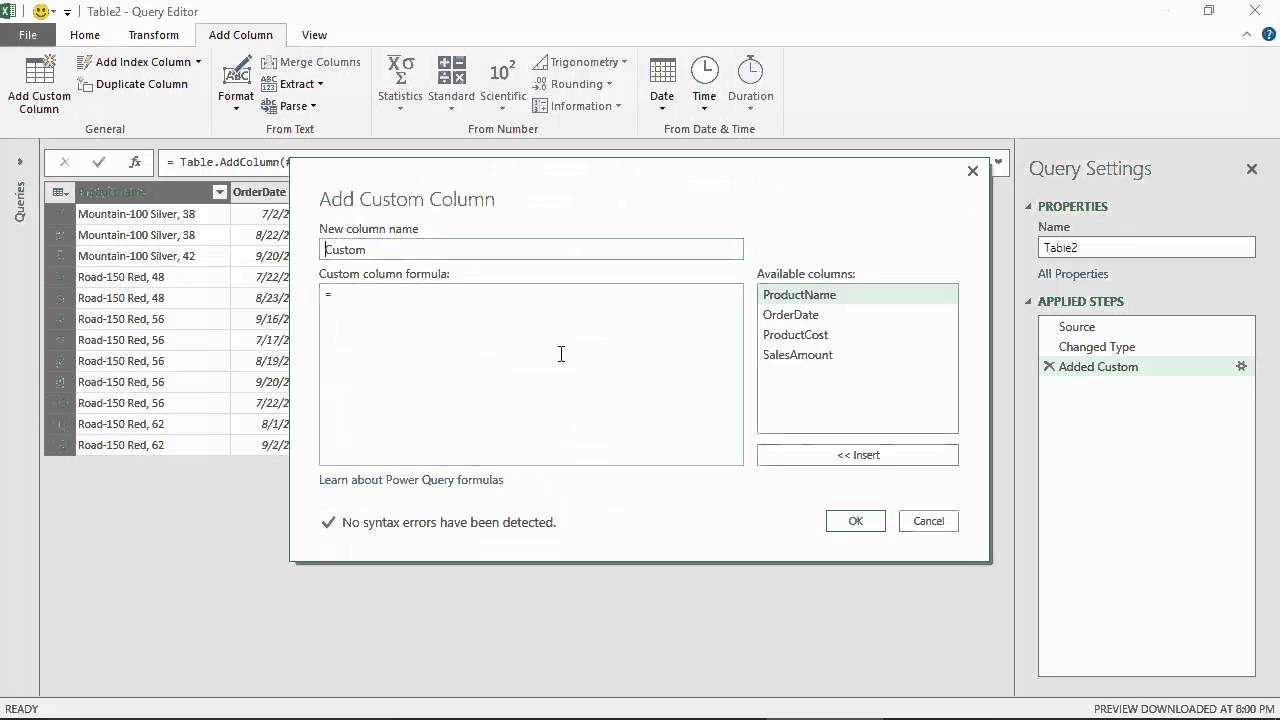
Task: Select SalesAmount in Available columns
Action: 857,355
